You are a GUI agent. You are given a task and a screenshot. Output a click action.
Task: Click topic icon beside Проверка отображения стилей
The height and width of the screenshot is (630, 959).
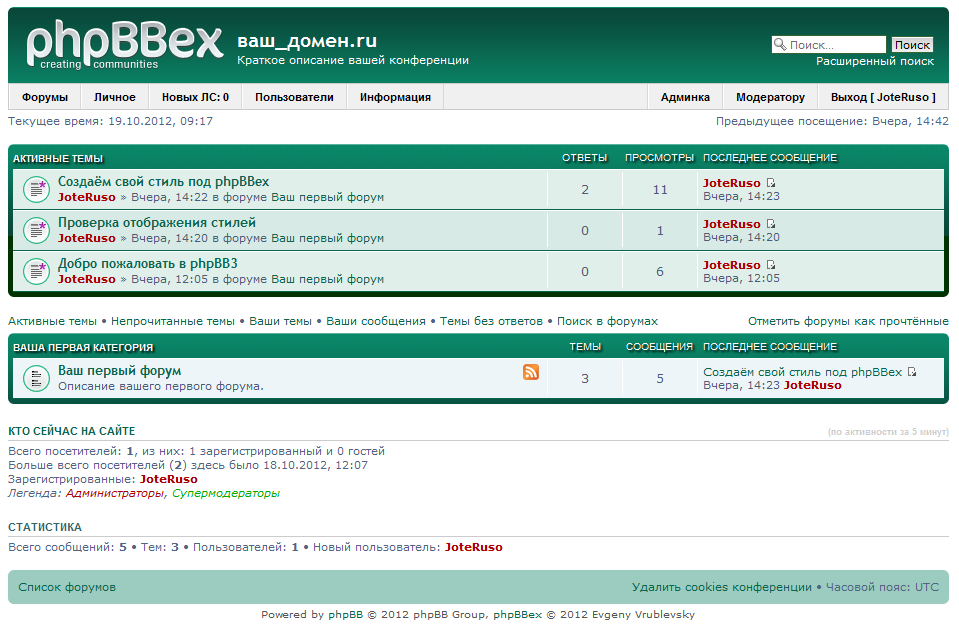36,230
